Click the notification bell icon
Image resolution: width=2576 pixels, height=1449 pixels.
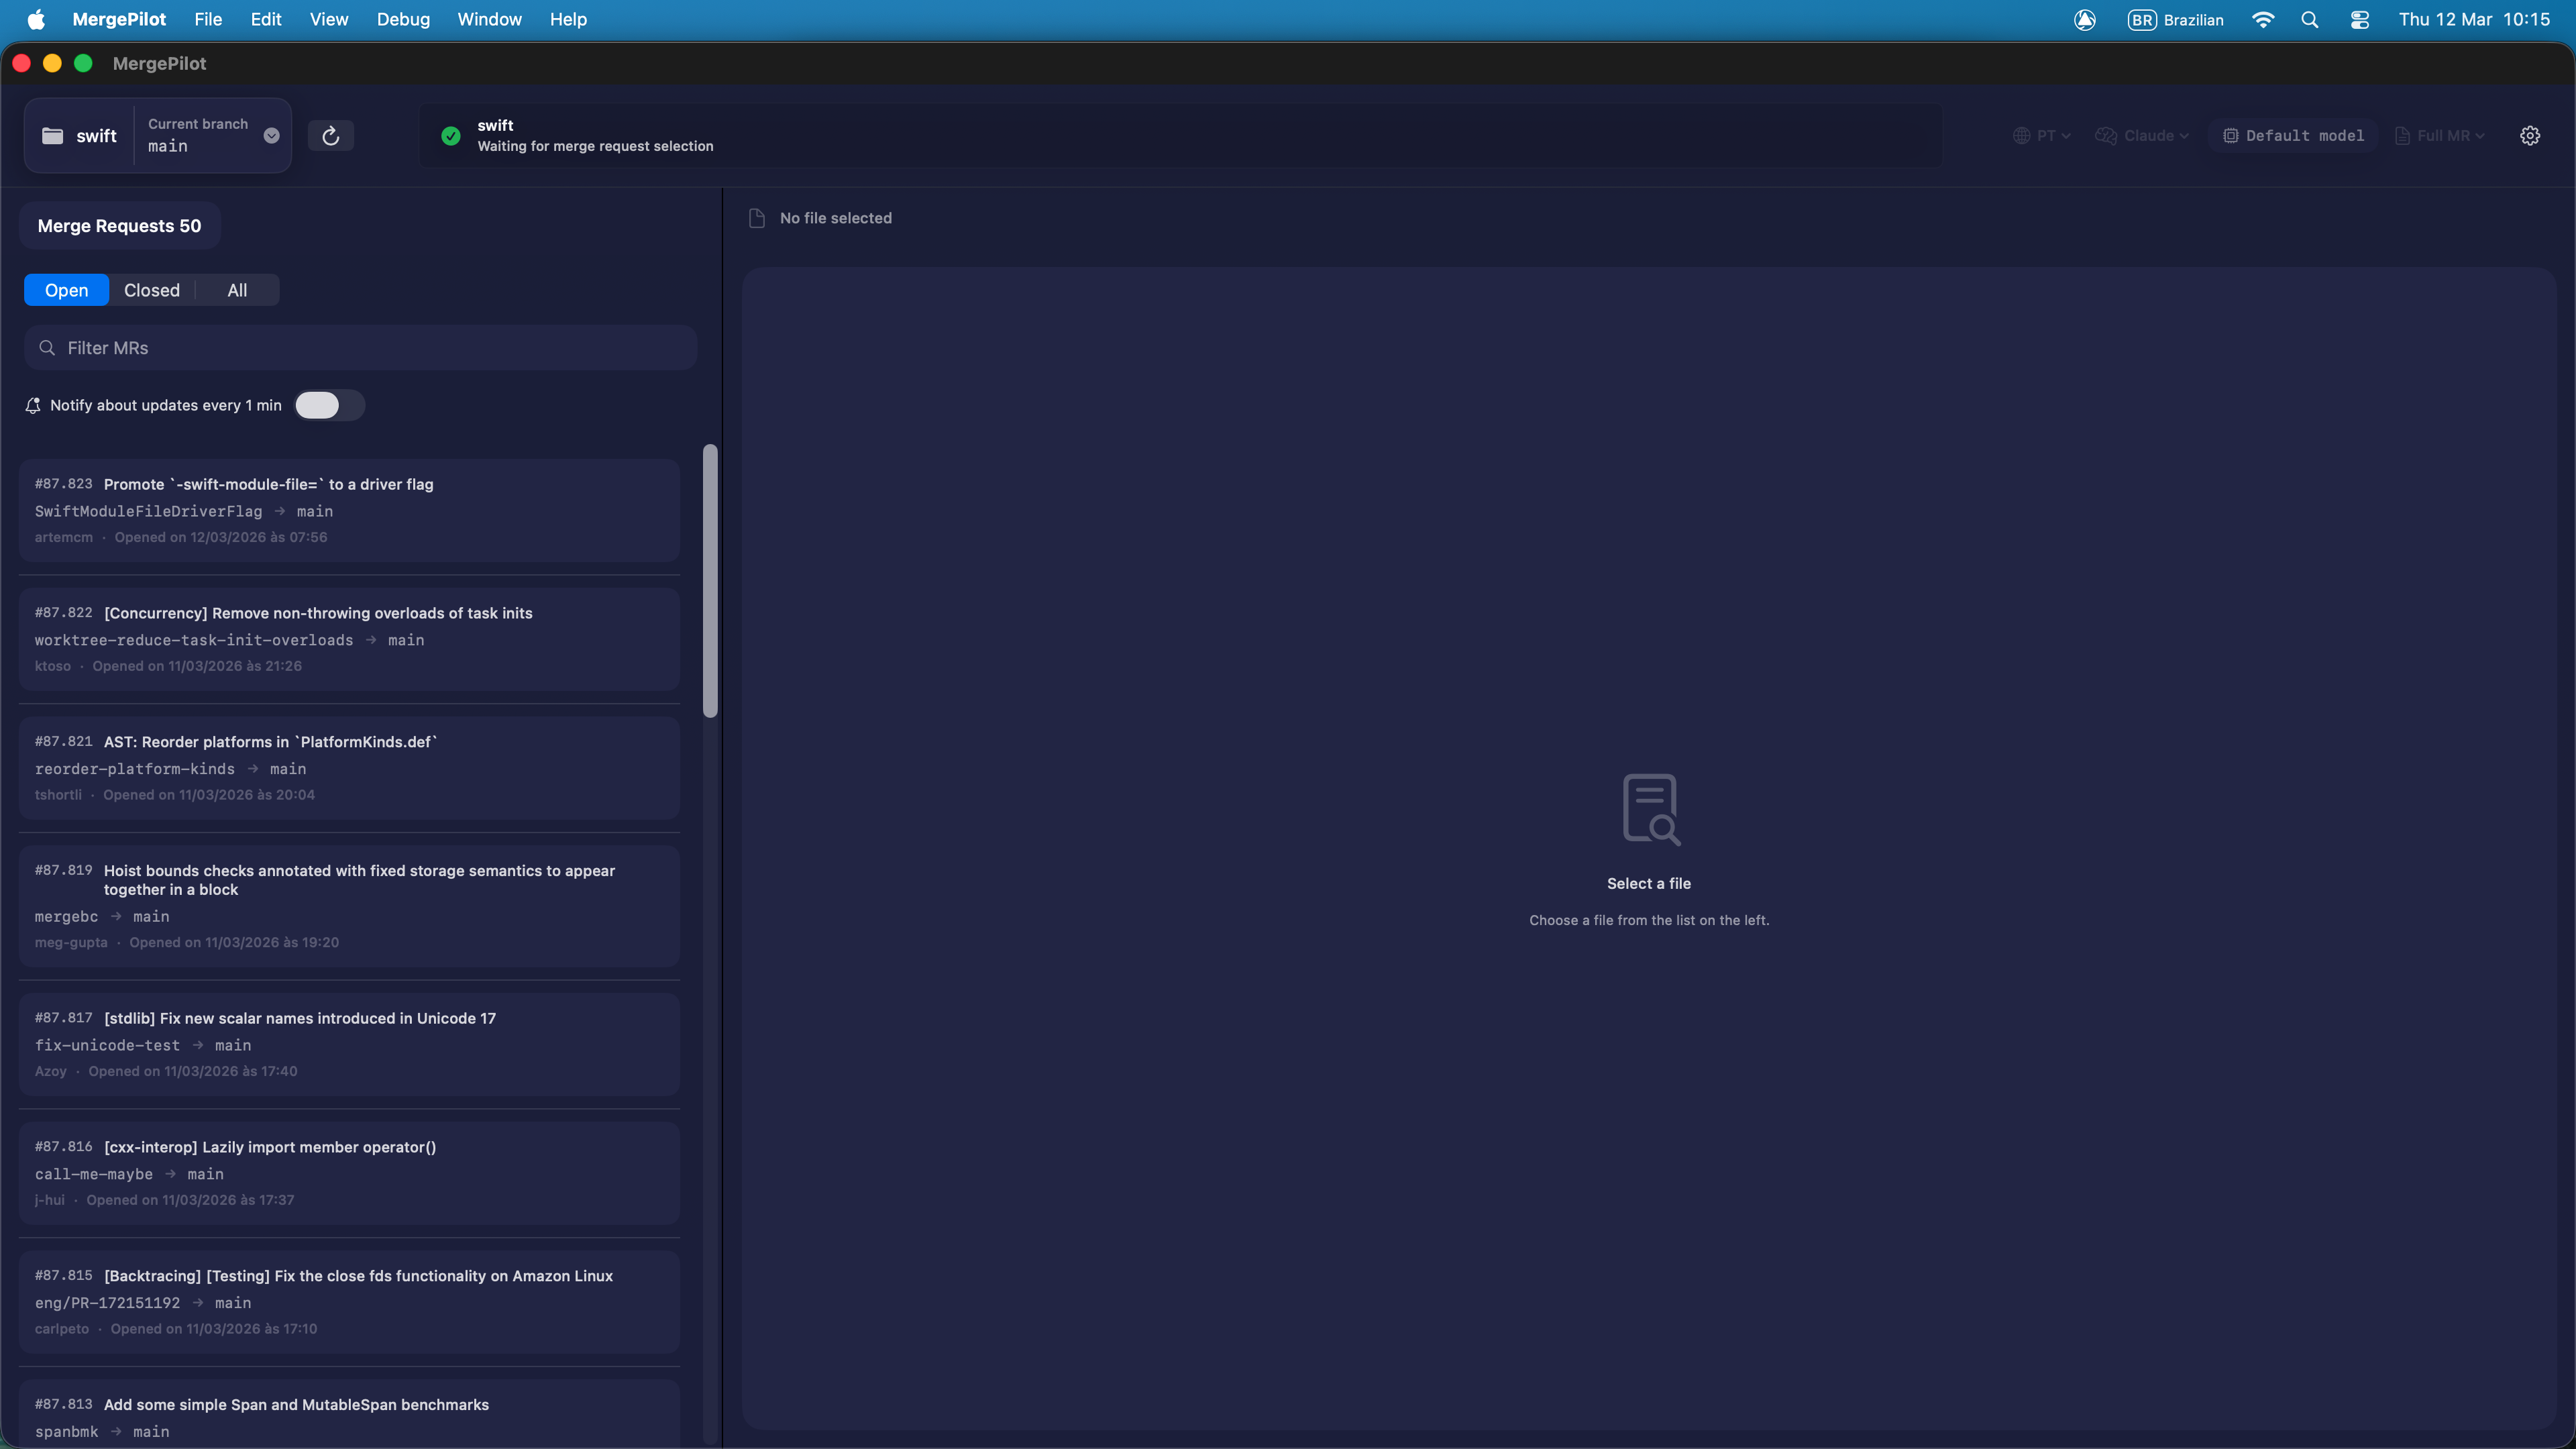pos(32,405)
